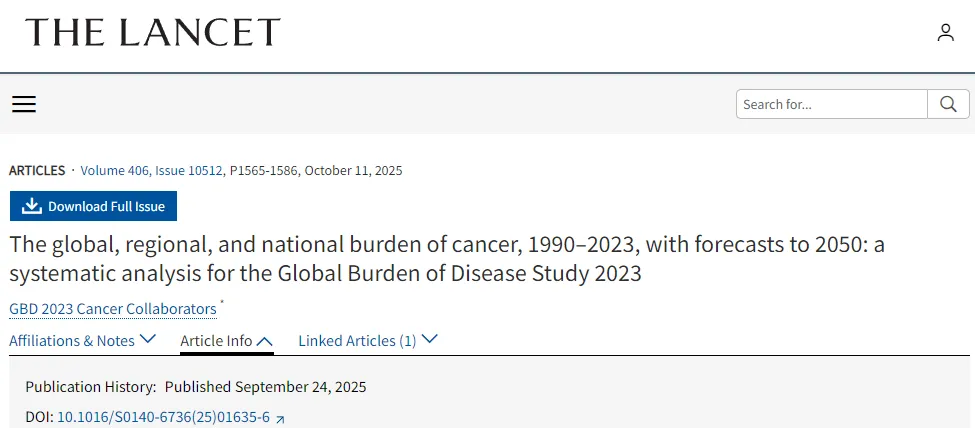975x428 pixels.
Task: Open the hamburger navigation menu
Action: [x=24, y=104]
